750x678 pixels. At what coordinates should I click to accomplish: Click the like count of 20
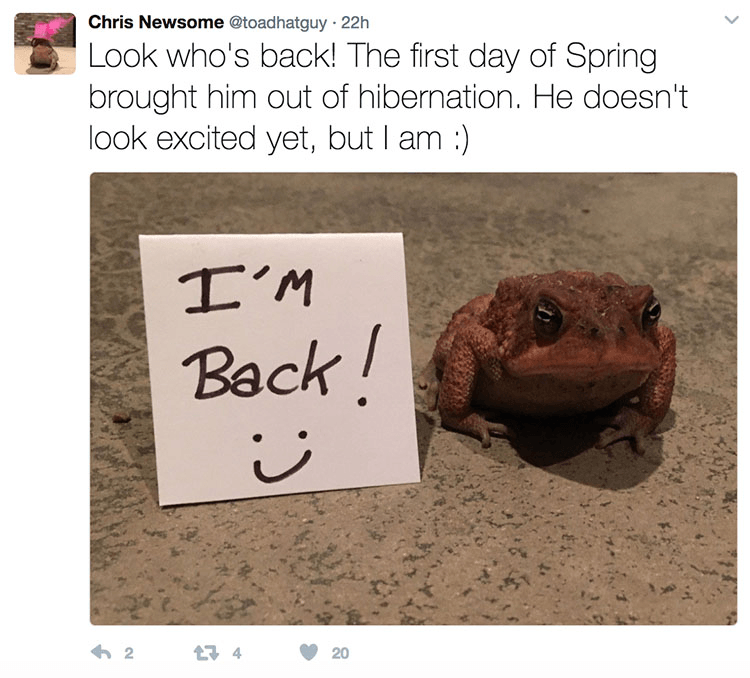coord(340,654)
